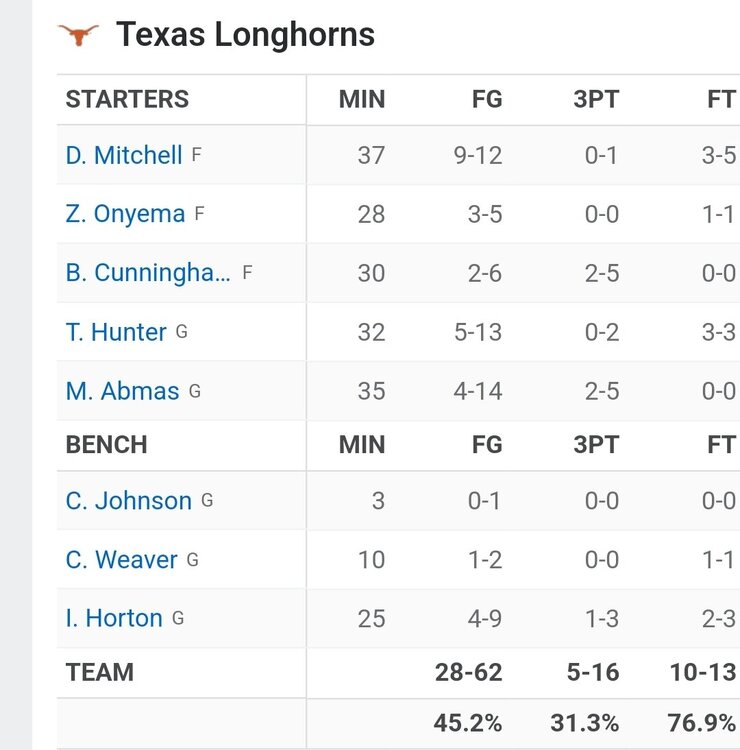Open C. Johnson's player profile

(x=128, y=500)
